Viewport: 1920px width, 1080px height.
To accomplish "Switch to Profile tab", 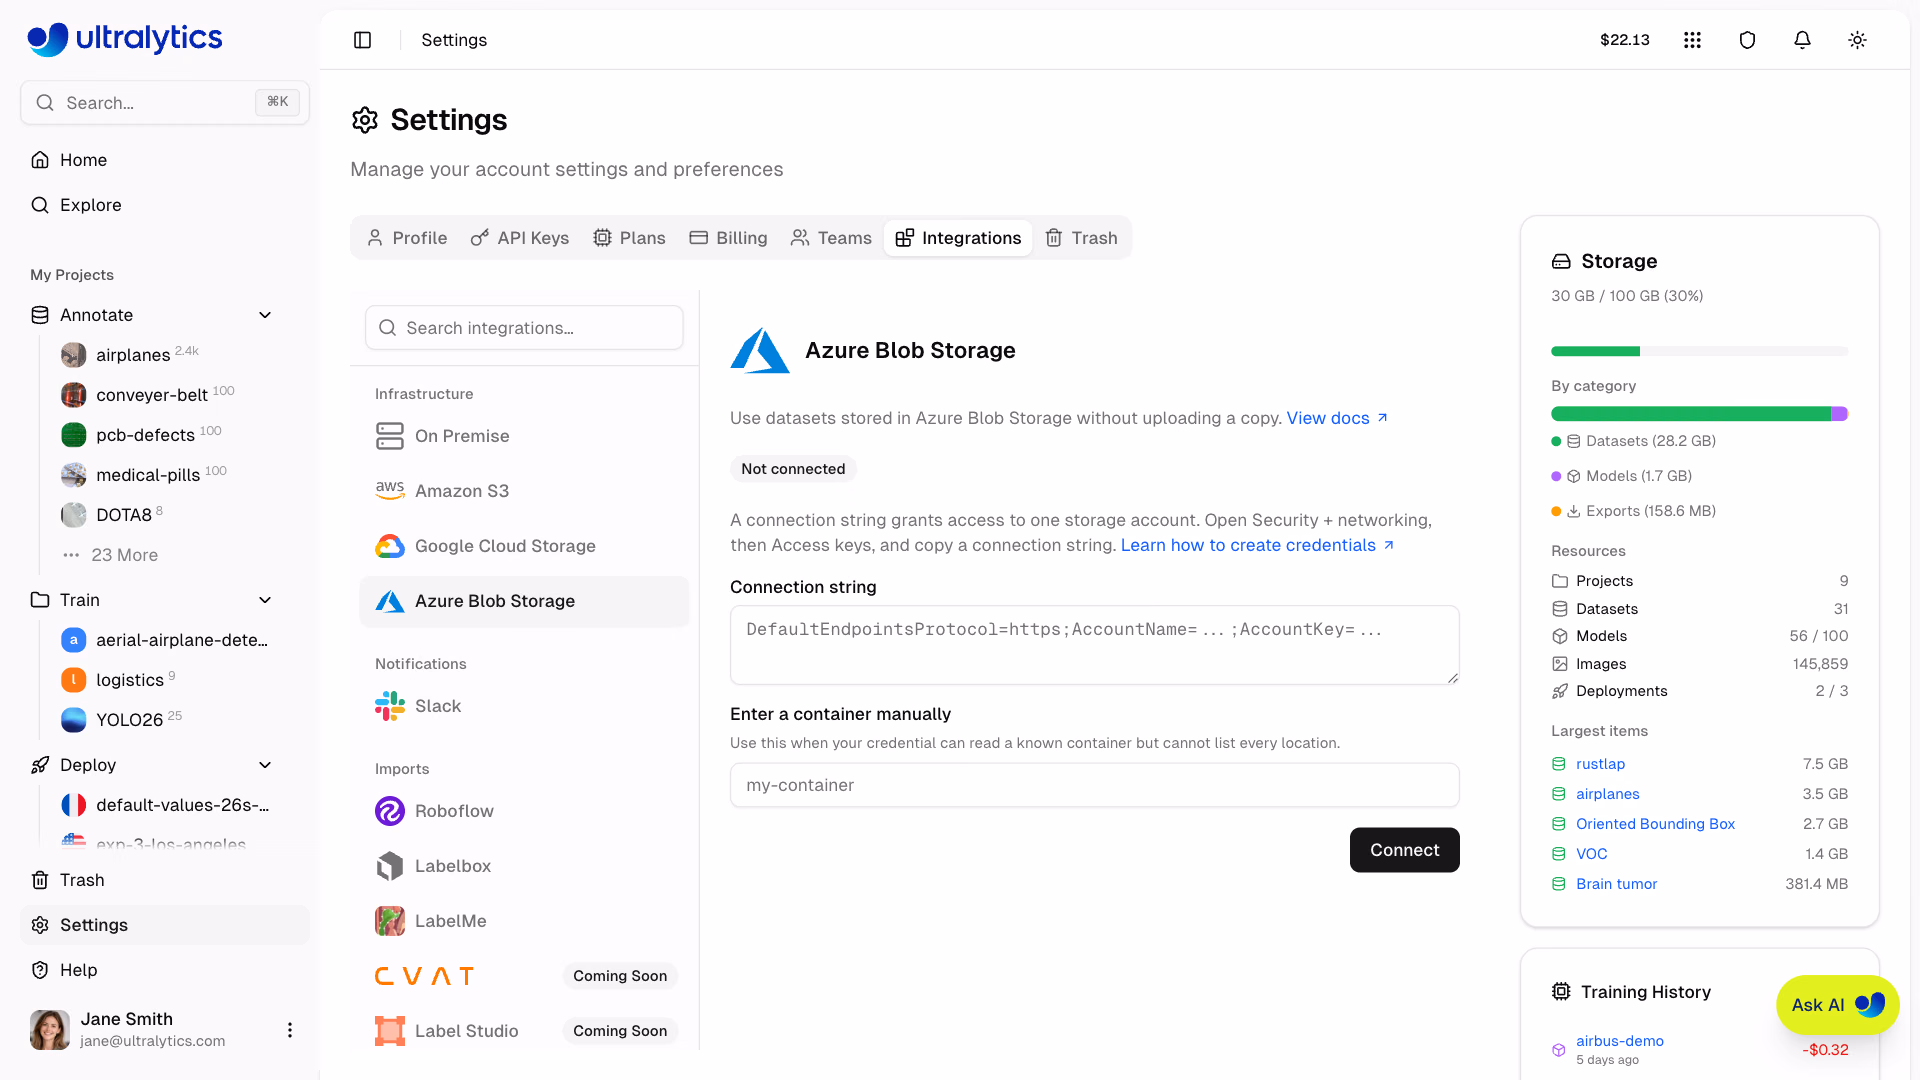I will coord(406,238).
